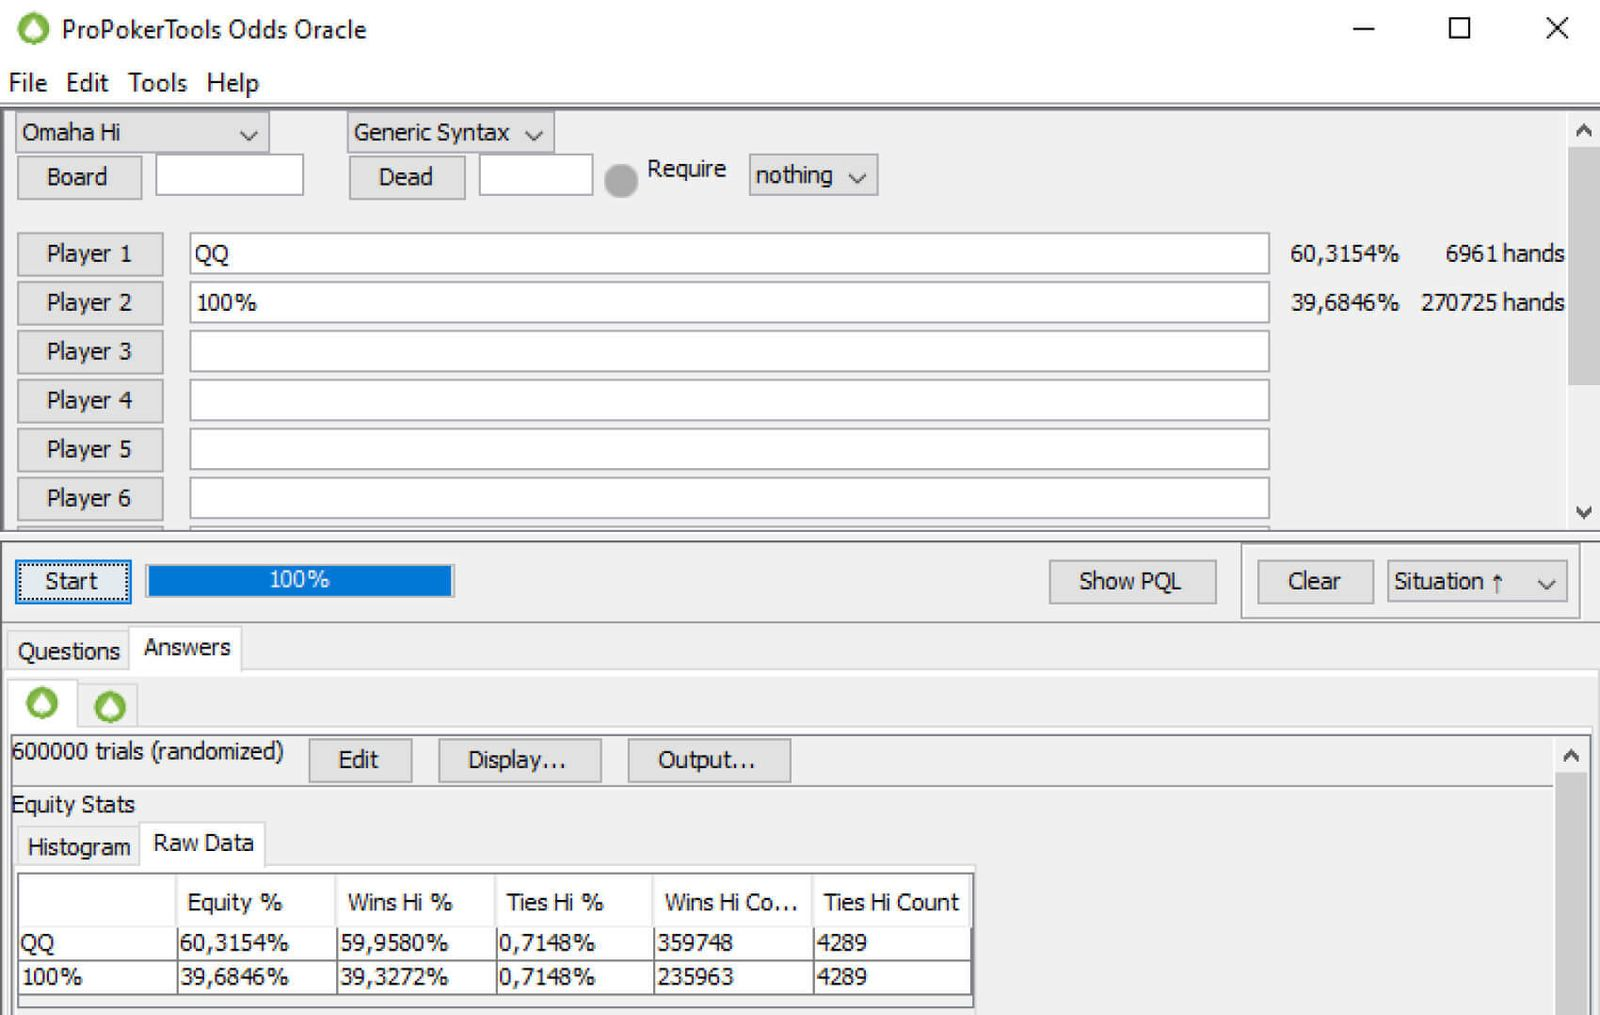
Task: Switch to the Histogram tab
Action: (x=79, y=847)
